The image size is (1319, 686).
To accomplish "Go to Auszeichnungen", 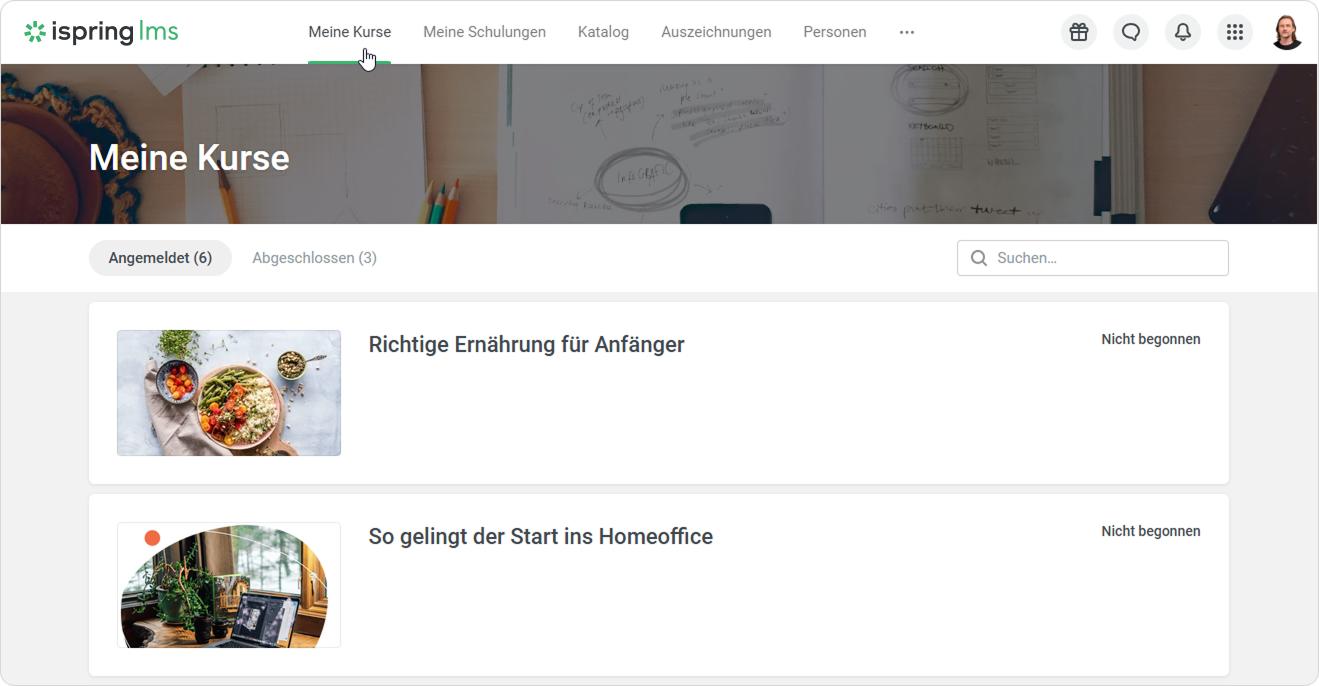I will tap(716, 32).
